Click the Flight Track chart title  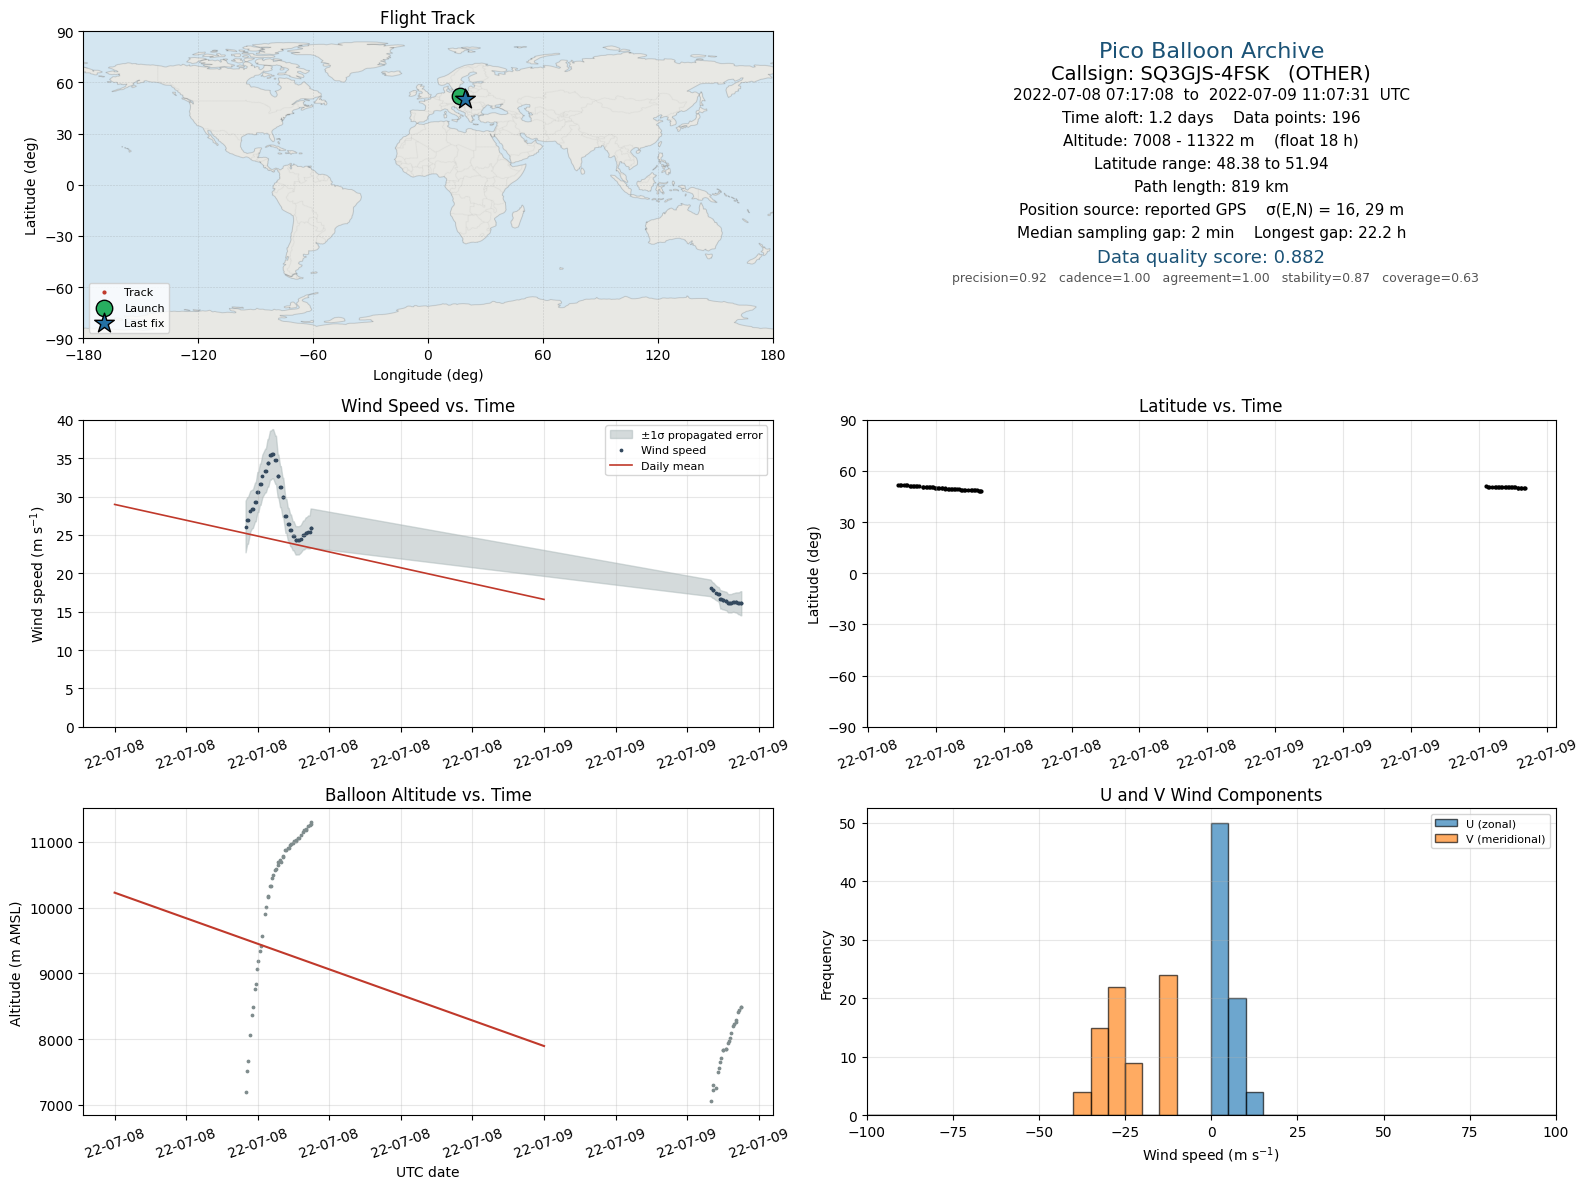(x=428, y=18)
